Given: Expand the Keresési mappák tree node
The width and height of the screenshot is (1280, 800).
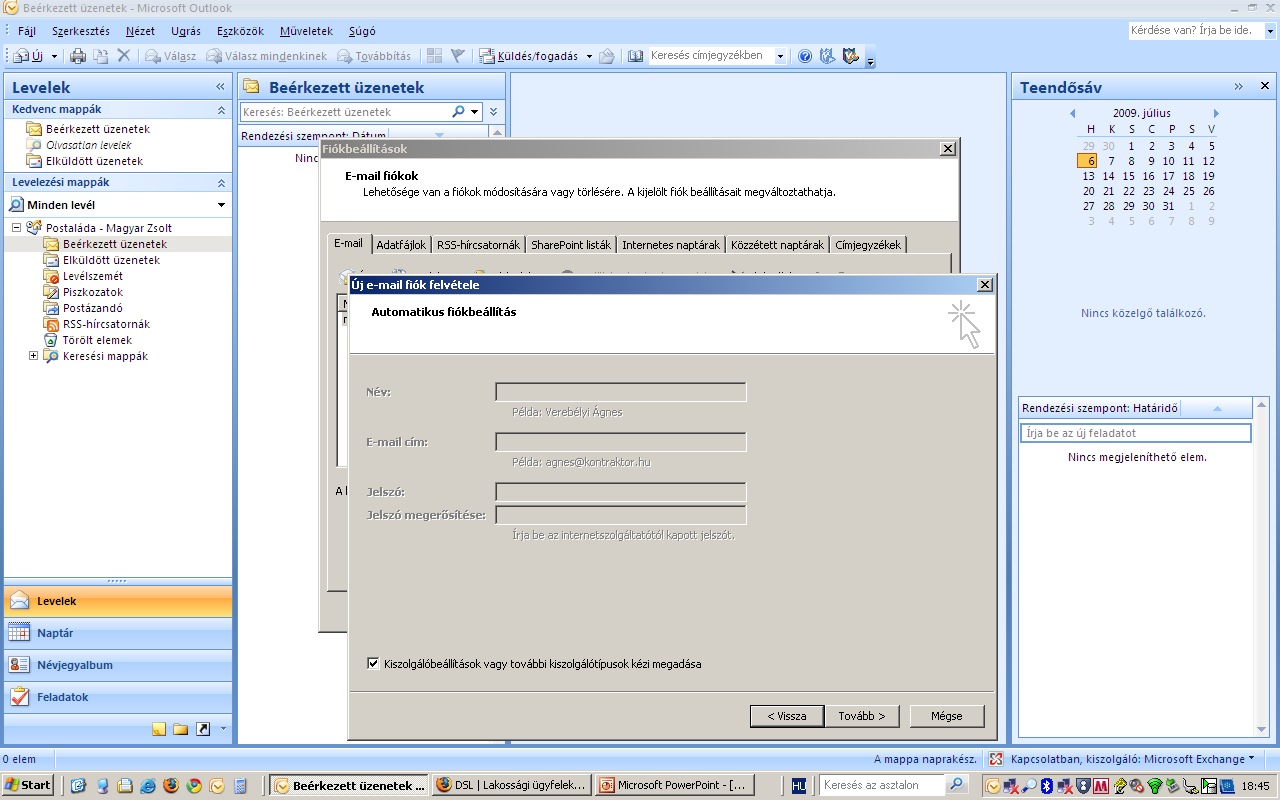Looking at the screenshot, I should tap(33, 356).
